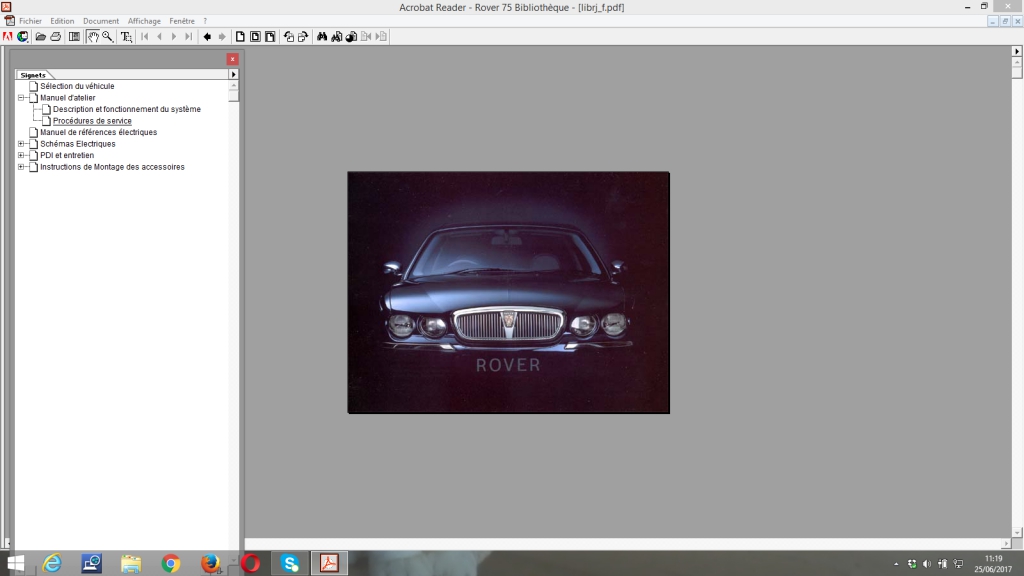This screenshot has height=576, width=1024.
Task: Open the Edition menu
Action: [x=62, y=21]
